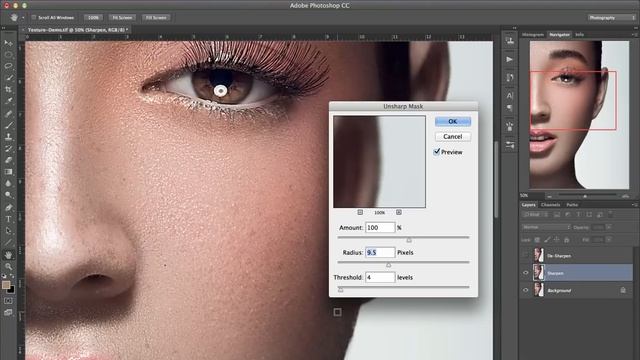Click the Fit Screen button
Viewport: 640px width, 360px height.
(x=122, y=18)
